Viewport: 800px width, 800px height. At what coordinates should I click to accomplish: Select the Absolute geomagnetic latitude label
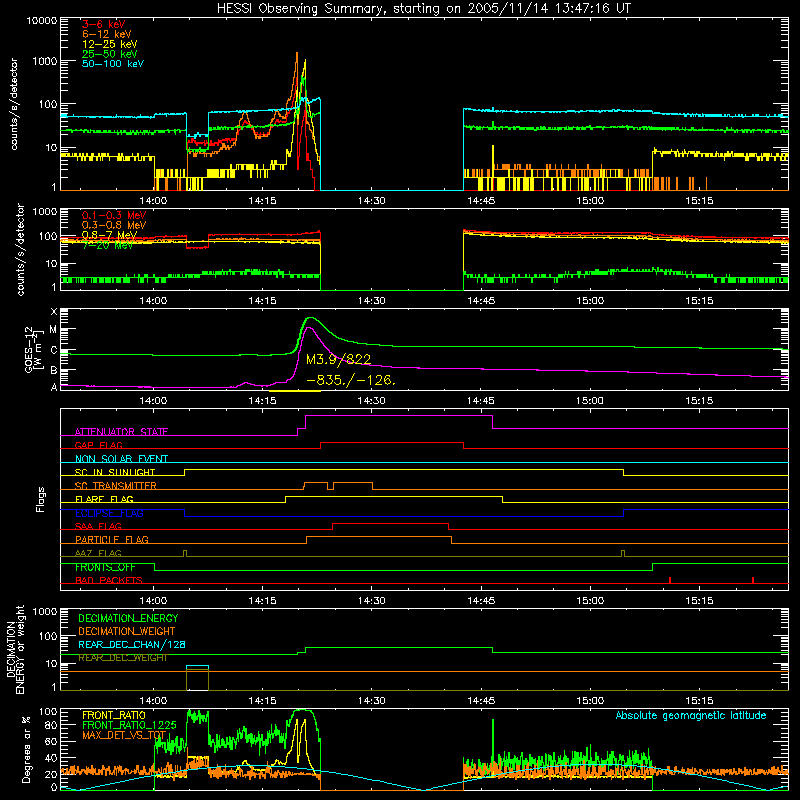pos(691,715)
